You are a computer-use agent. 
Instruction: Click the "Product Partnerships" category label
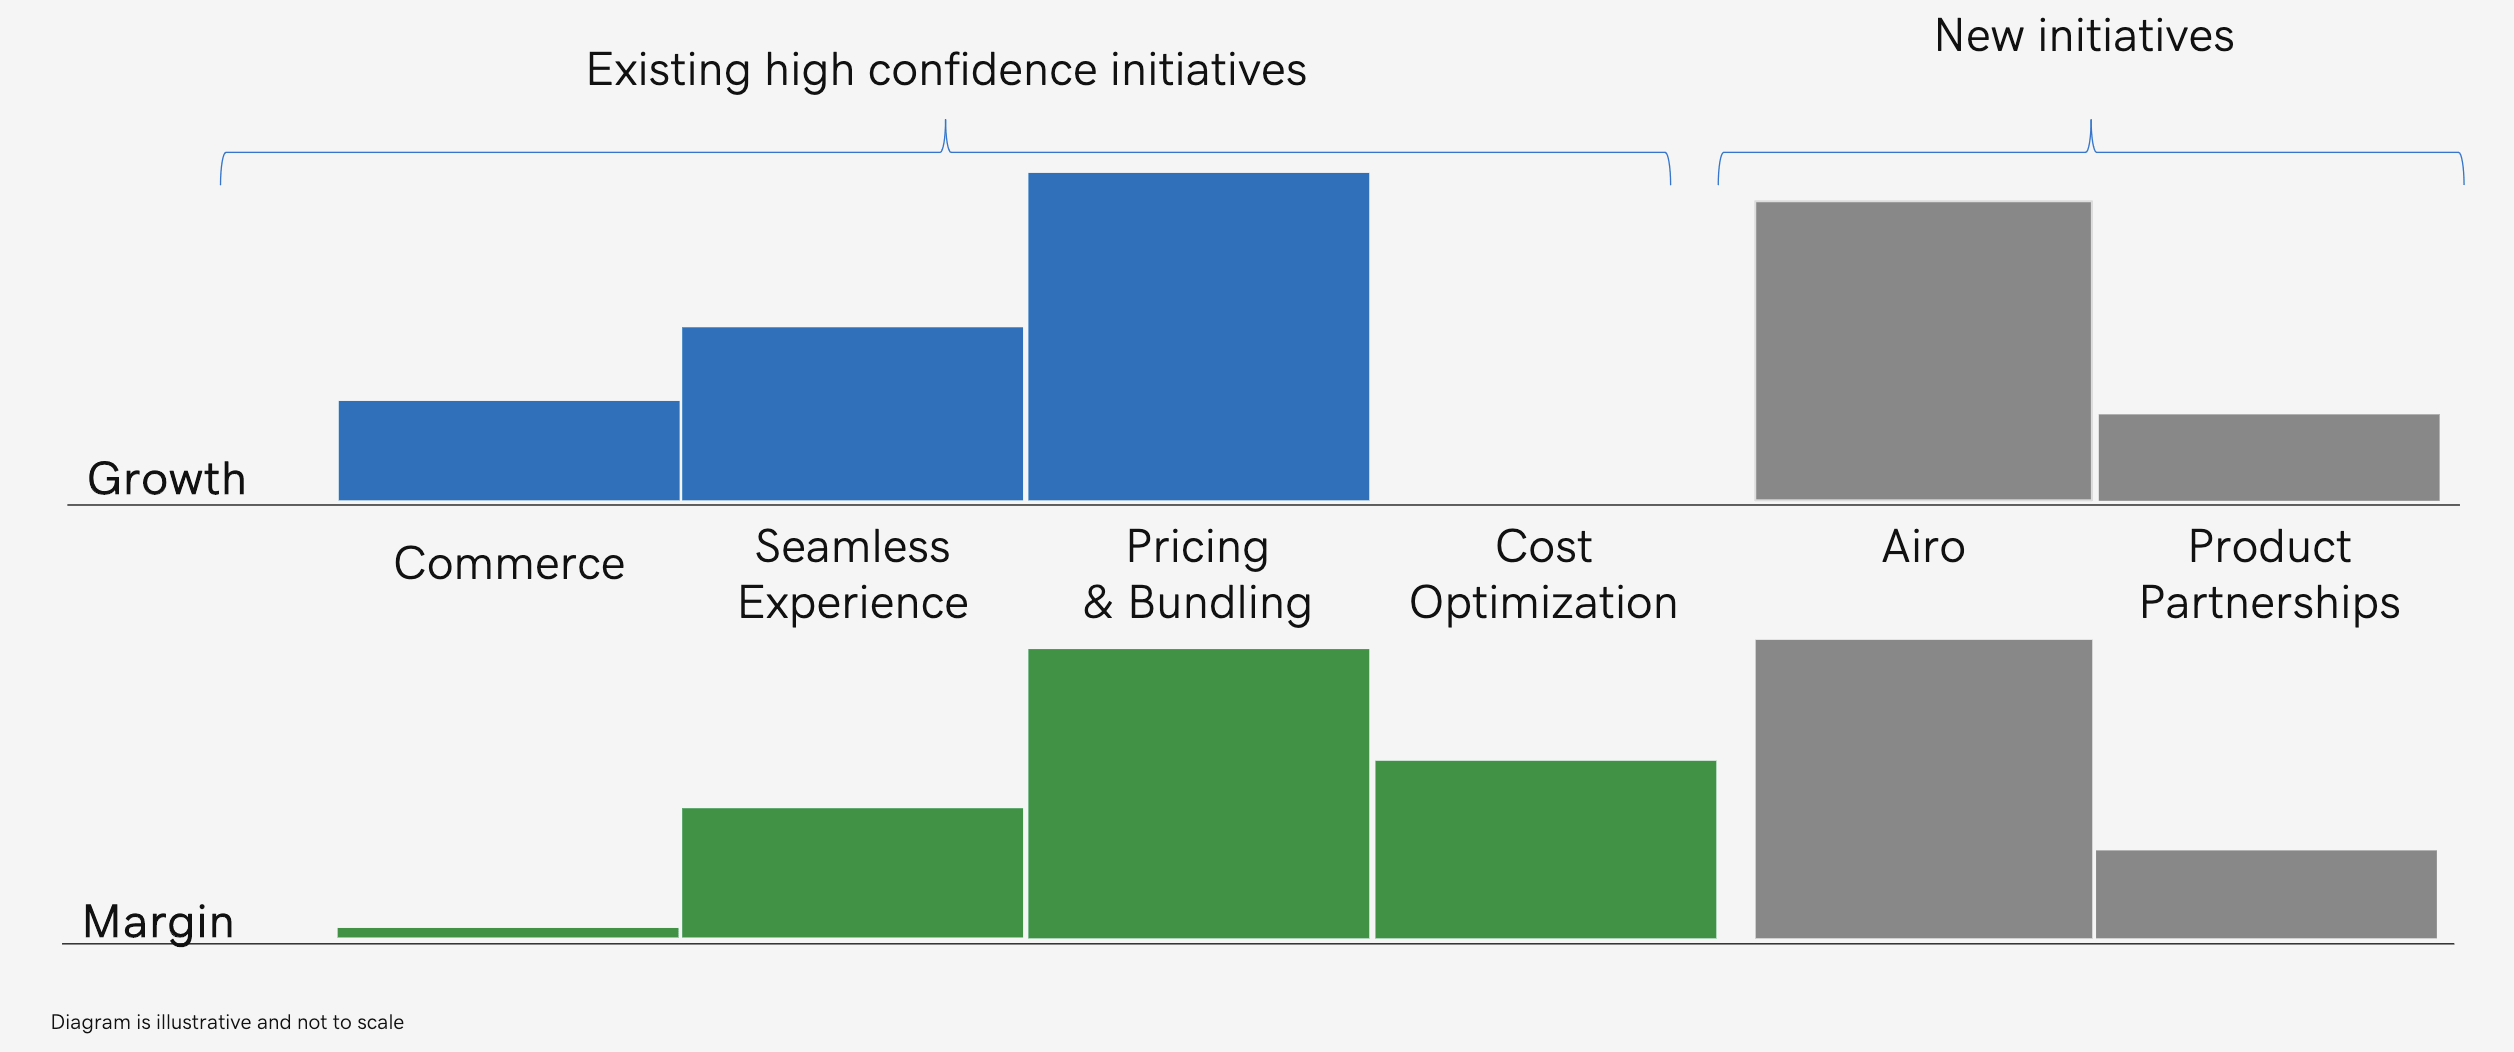pyautogui.click(x=2269, y=575)
